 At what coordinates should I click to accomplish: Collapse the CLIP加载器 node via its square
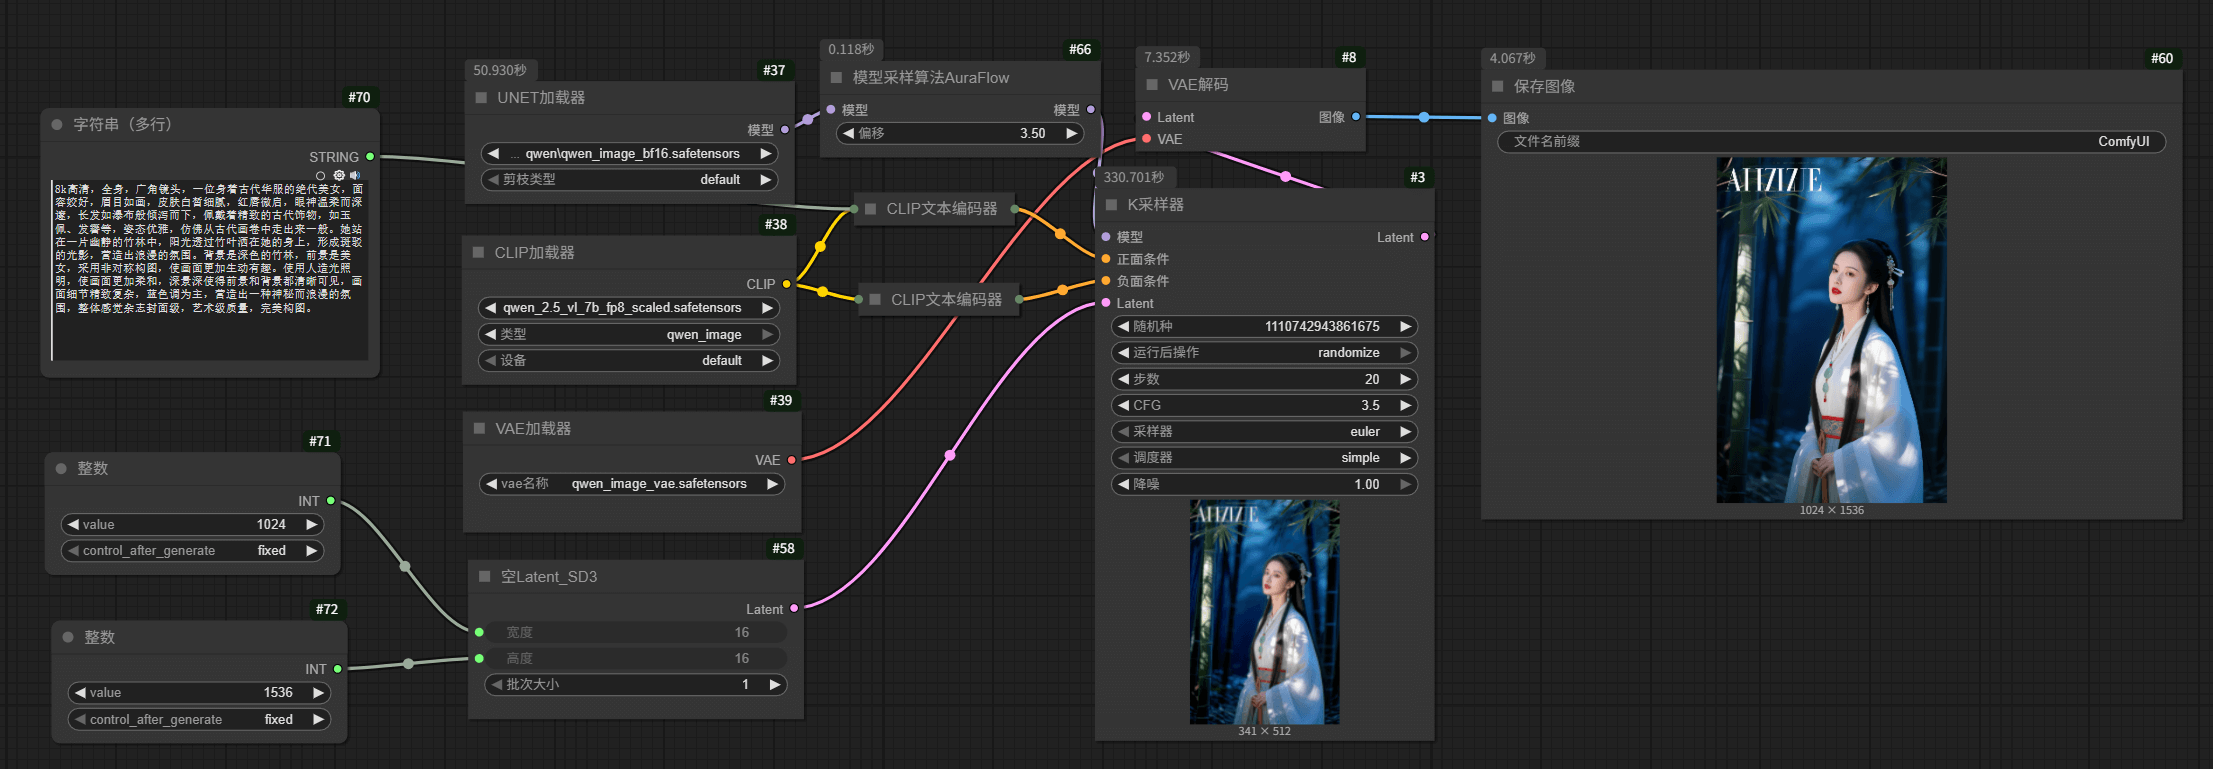pyautogui.click(x=479, y=252)
